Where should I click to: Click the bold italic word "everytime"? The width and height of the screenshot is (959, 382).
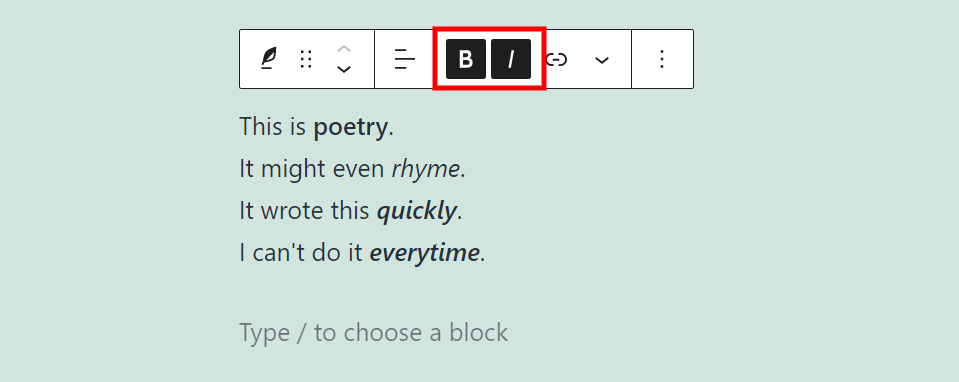(x=425, y=252)
